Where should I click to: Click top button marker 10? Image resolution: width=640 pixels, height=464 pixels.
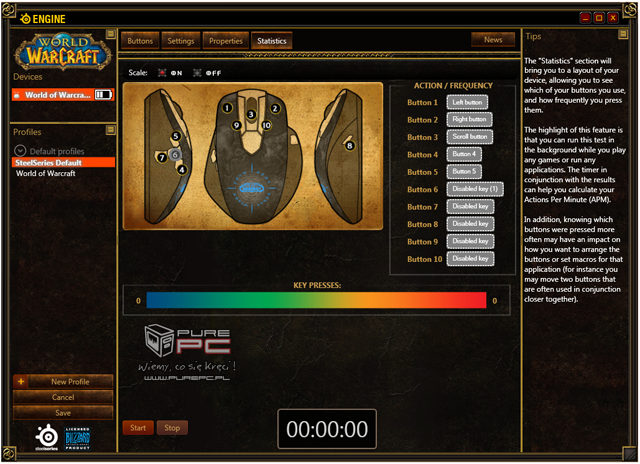[x=266, y=125]
